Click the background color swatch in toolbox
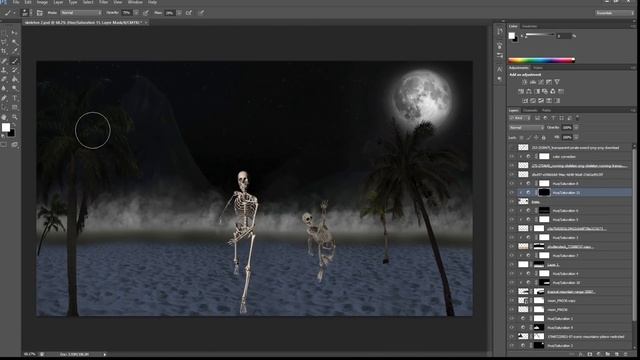This screenshot has height=360, width=640. pos(11,133)
